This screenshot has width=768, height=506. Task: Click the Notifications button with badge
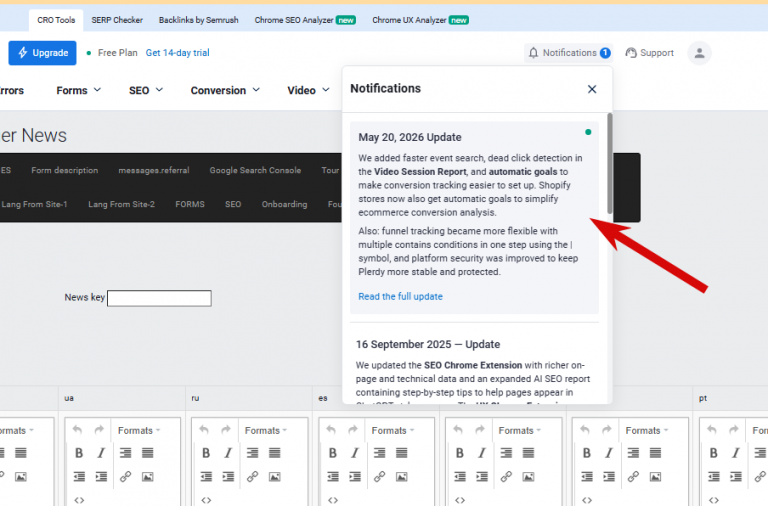tap(569, 53)
